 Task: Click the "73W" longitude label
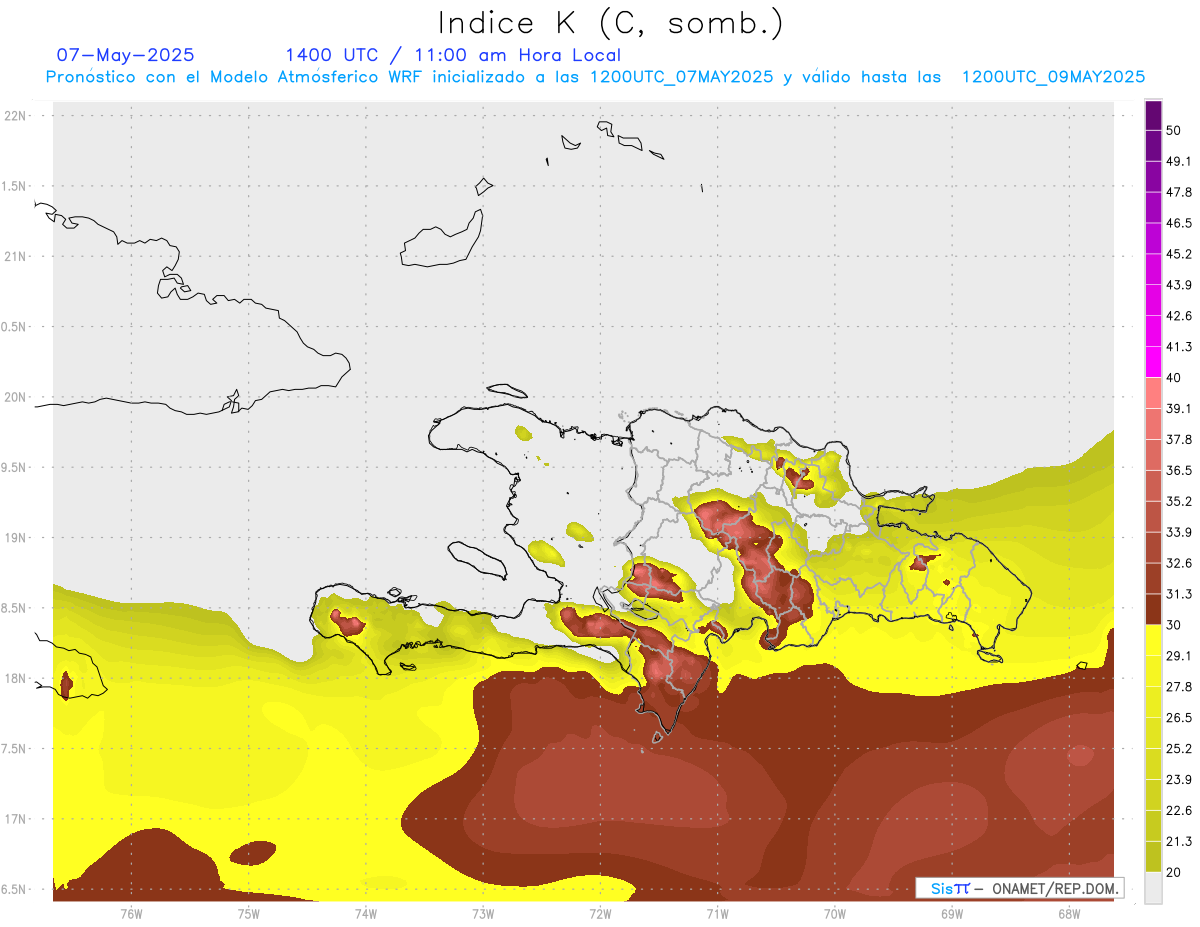pos(483,914)
